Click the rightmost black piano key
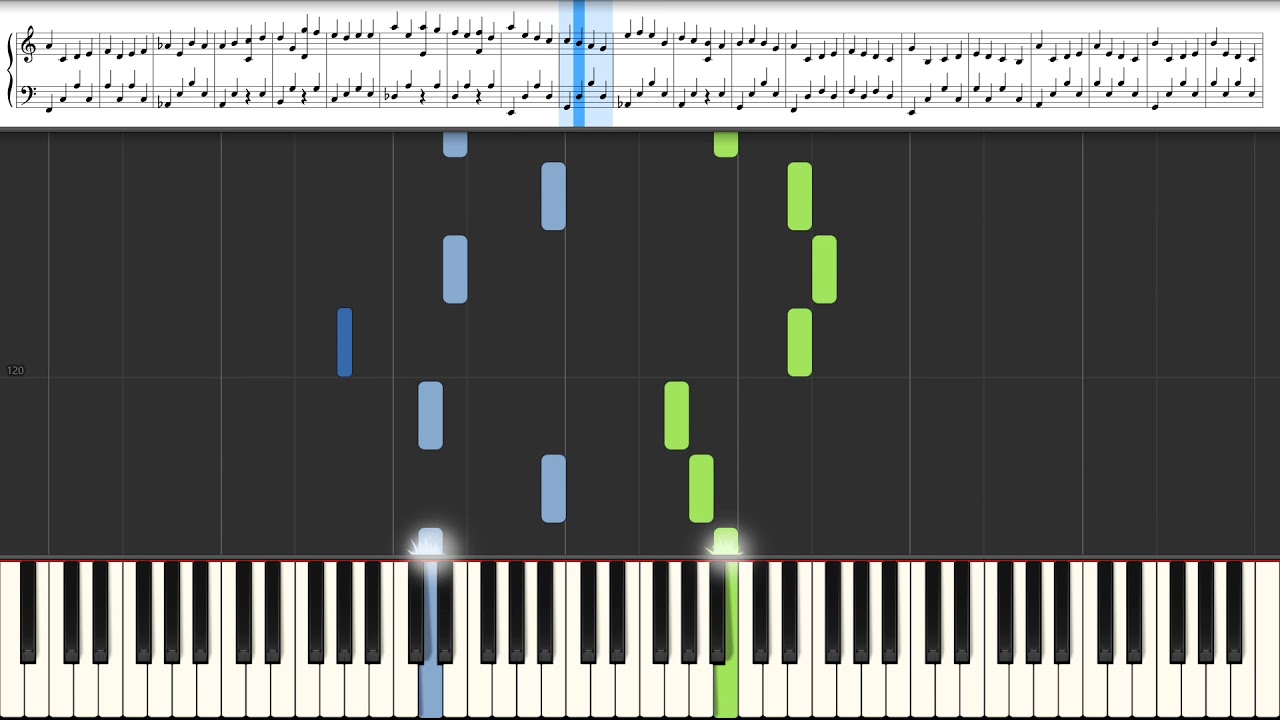The height and width of the screenshot is (720, 1280). coord(1235,612)
